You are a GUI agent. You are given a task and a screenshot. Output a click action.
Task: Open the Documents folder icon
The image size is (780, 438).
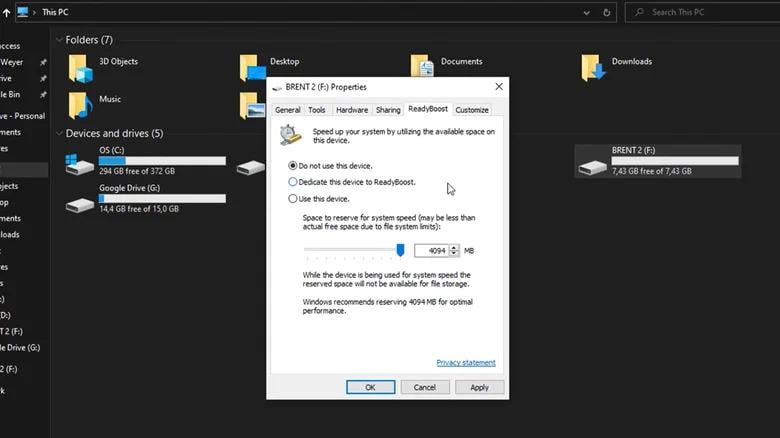point(423,68)
